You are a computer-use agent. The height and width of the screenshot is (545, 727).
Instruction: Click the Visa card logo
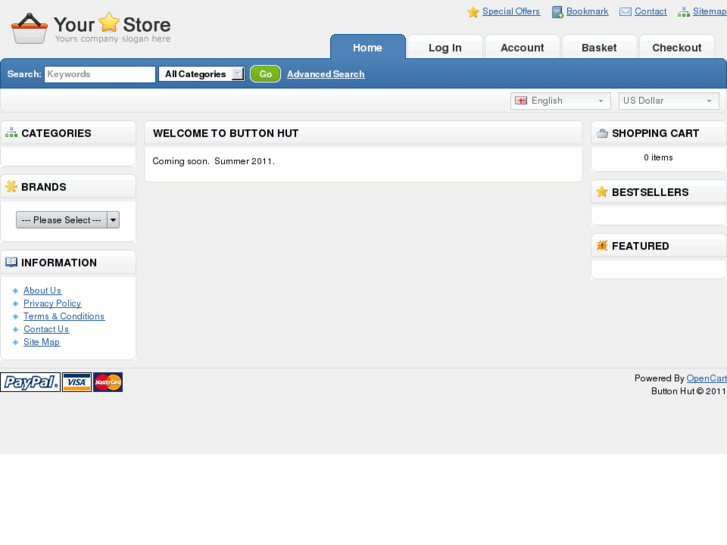pos(77,382)
